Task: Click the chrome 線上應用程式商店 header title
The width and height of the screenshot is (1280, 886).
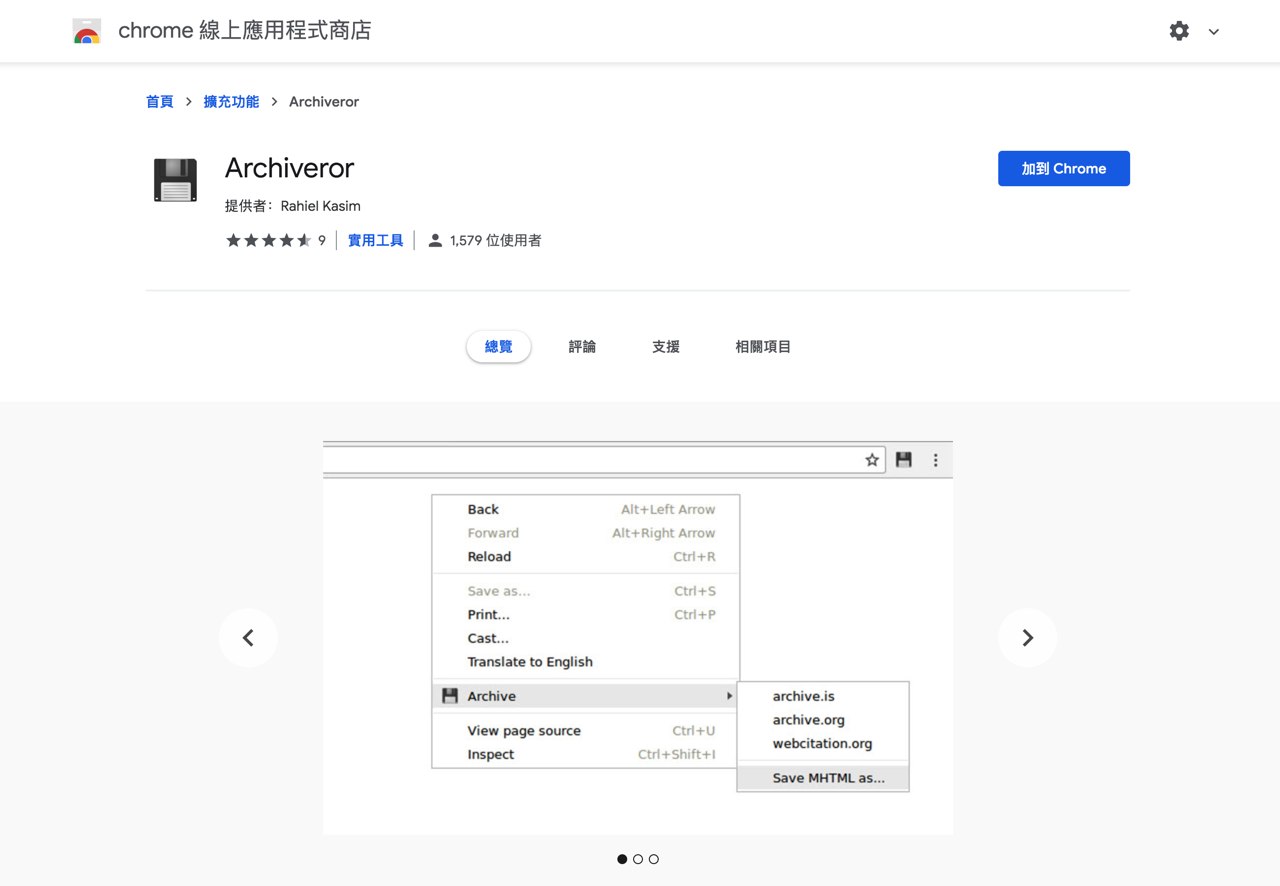Action: tap(245, 31)
